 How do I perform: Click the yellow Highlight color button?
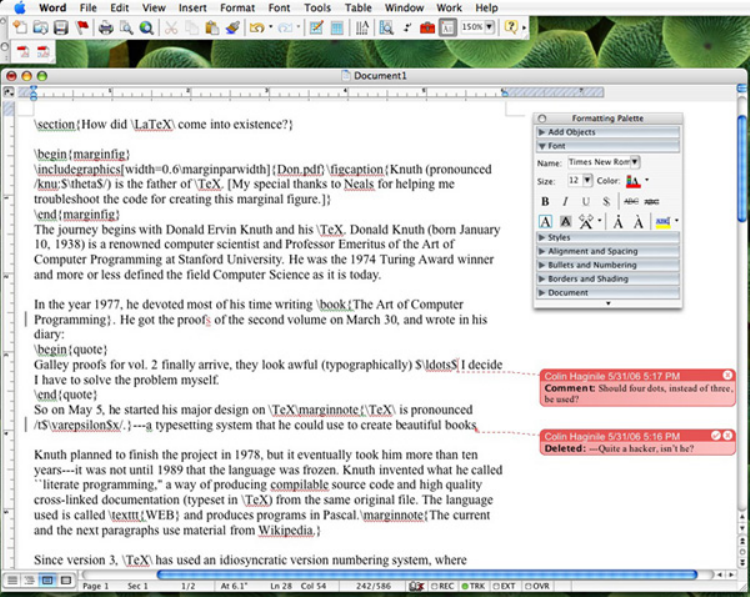pos(663,221)
